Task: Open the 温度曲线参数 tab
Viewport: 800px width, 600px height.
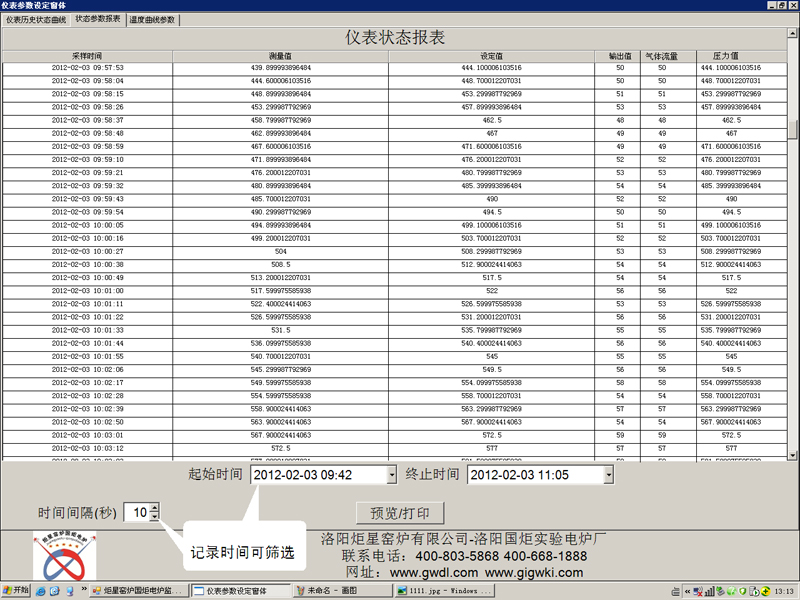Action: tap(152, 19)
